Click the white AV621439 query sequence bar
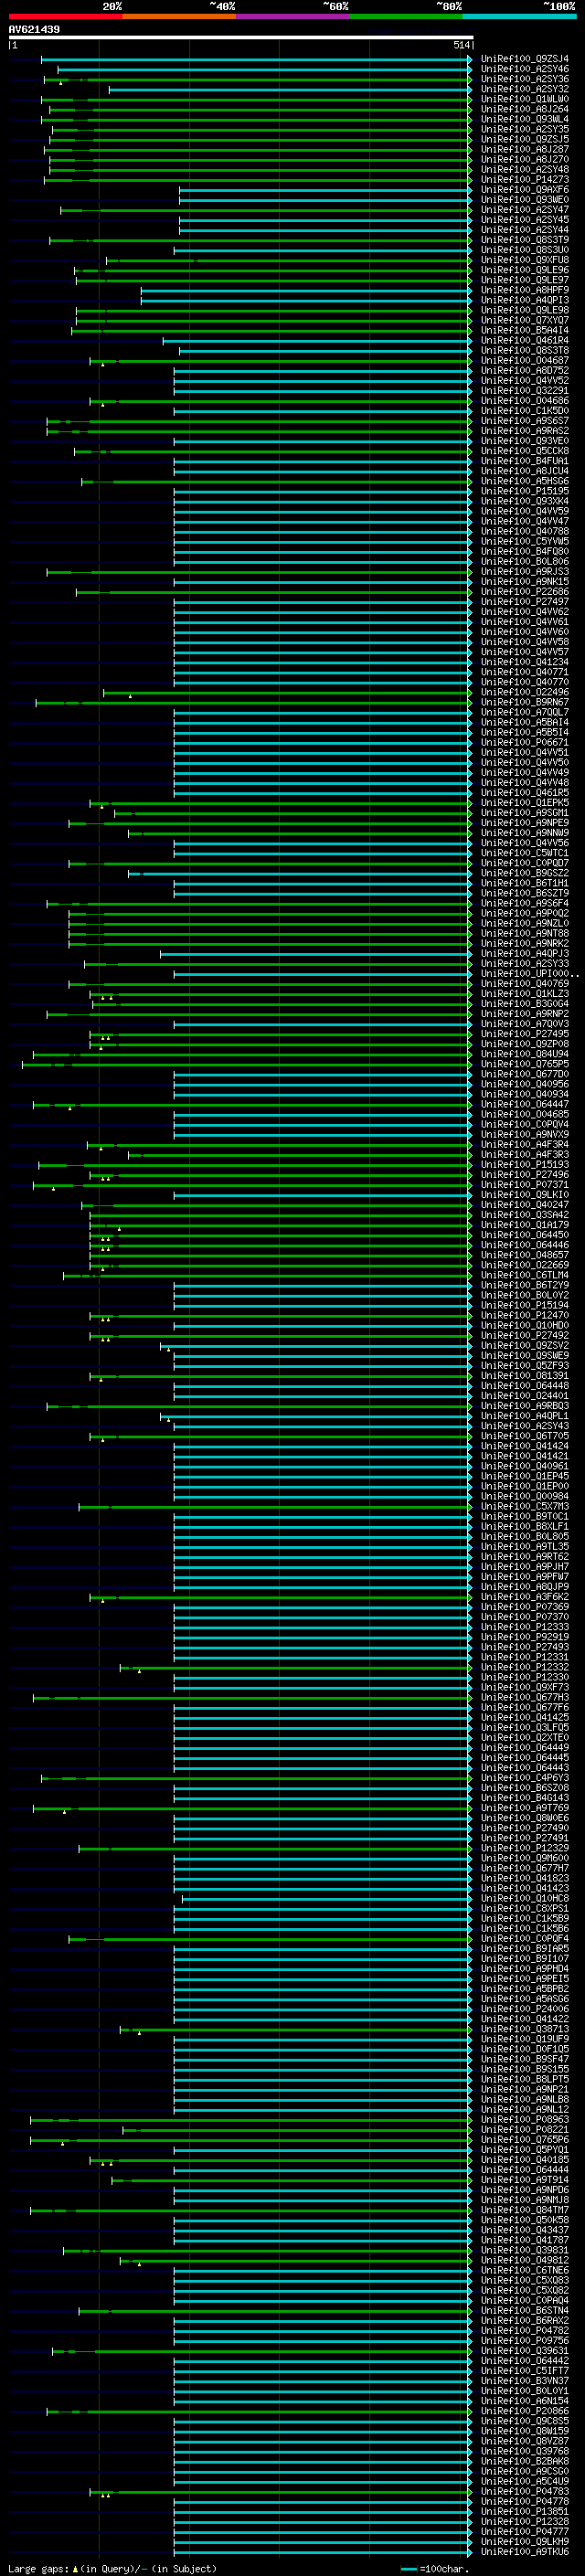This screenshot has height=2576, width=585. (241, 37)
